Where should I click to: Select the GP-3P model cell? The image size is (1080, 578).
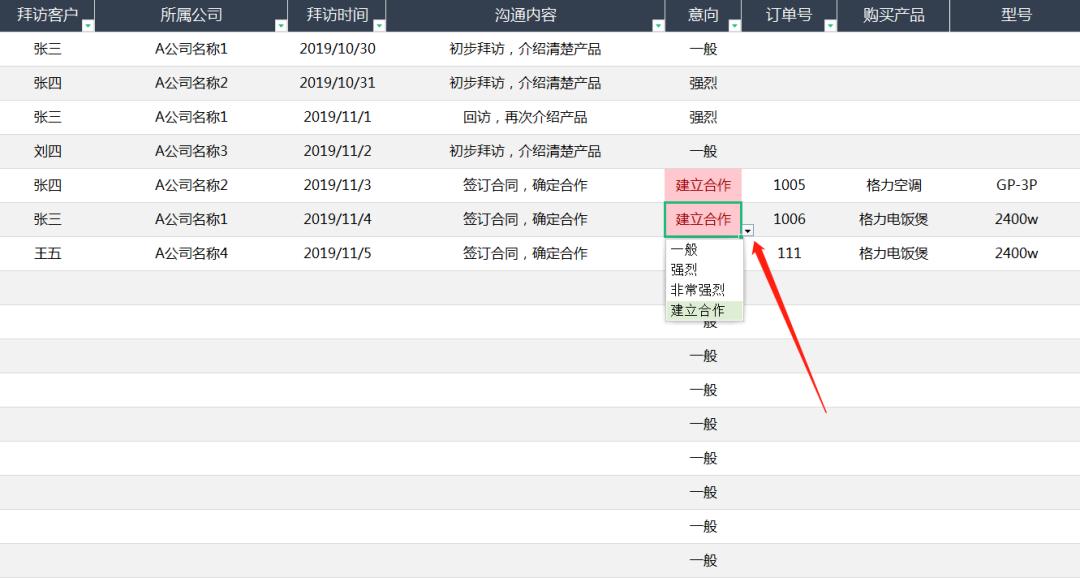click(1016, 185)
